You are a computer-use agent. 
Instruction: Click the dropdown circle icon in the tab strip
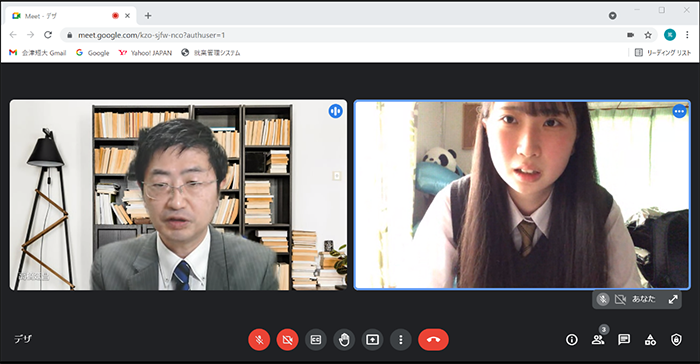(x=612, y=16)
